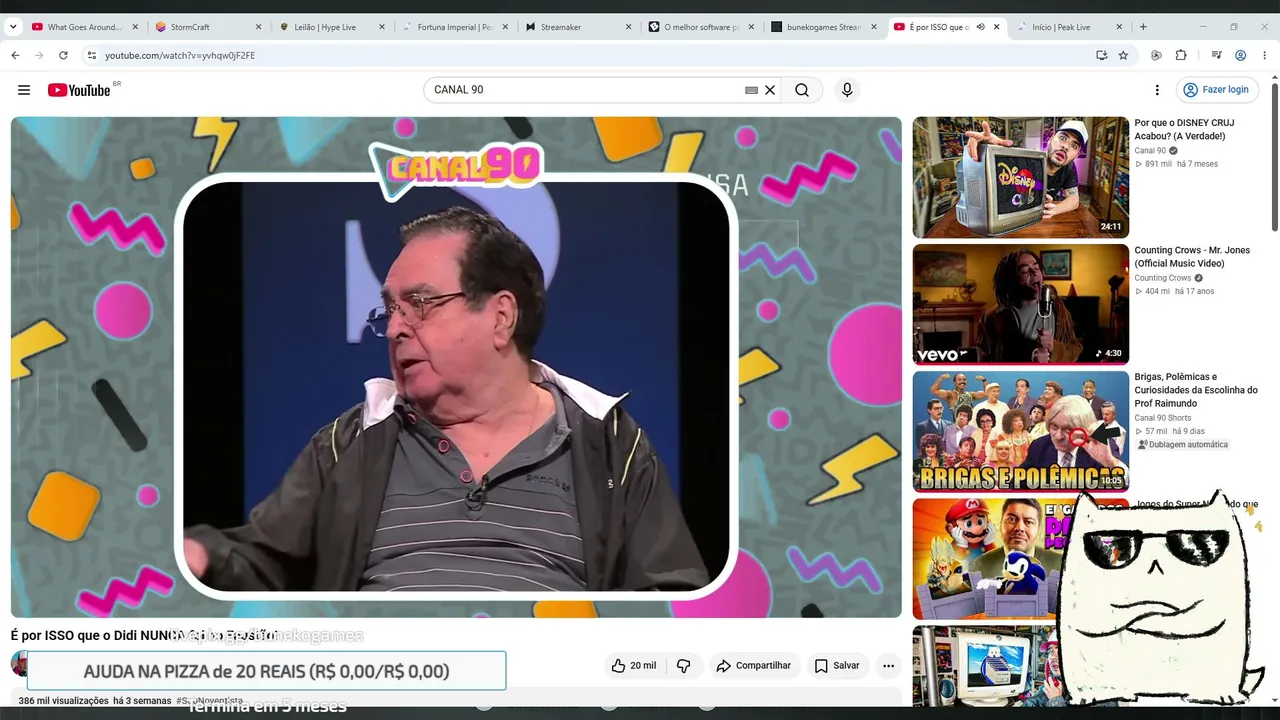Viewport: 1280px width, 720px height.
Task: Start voice search with the microphone
Action: point(847,90)
